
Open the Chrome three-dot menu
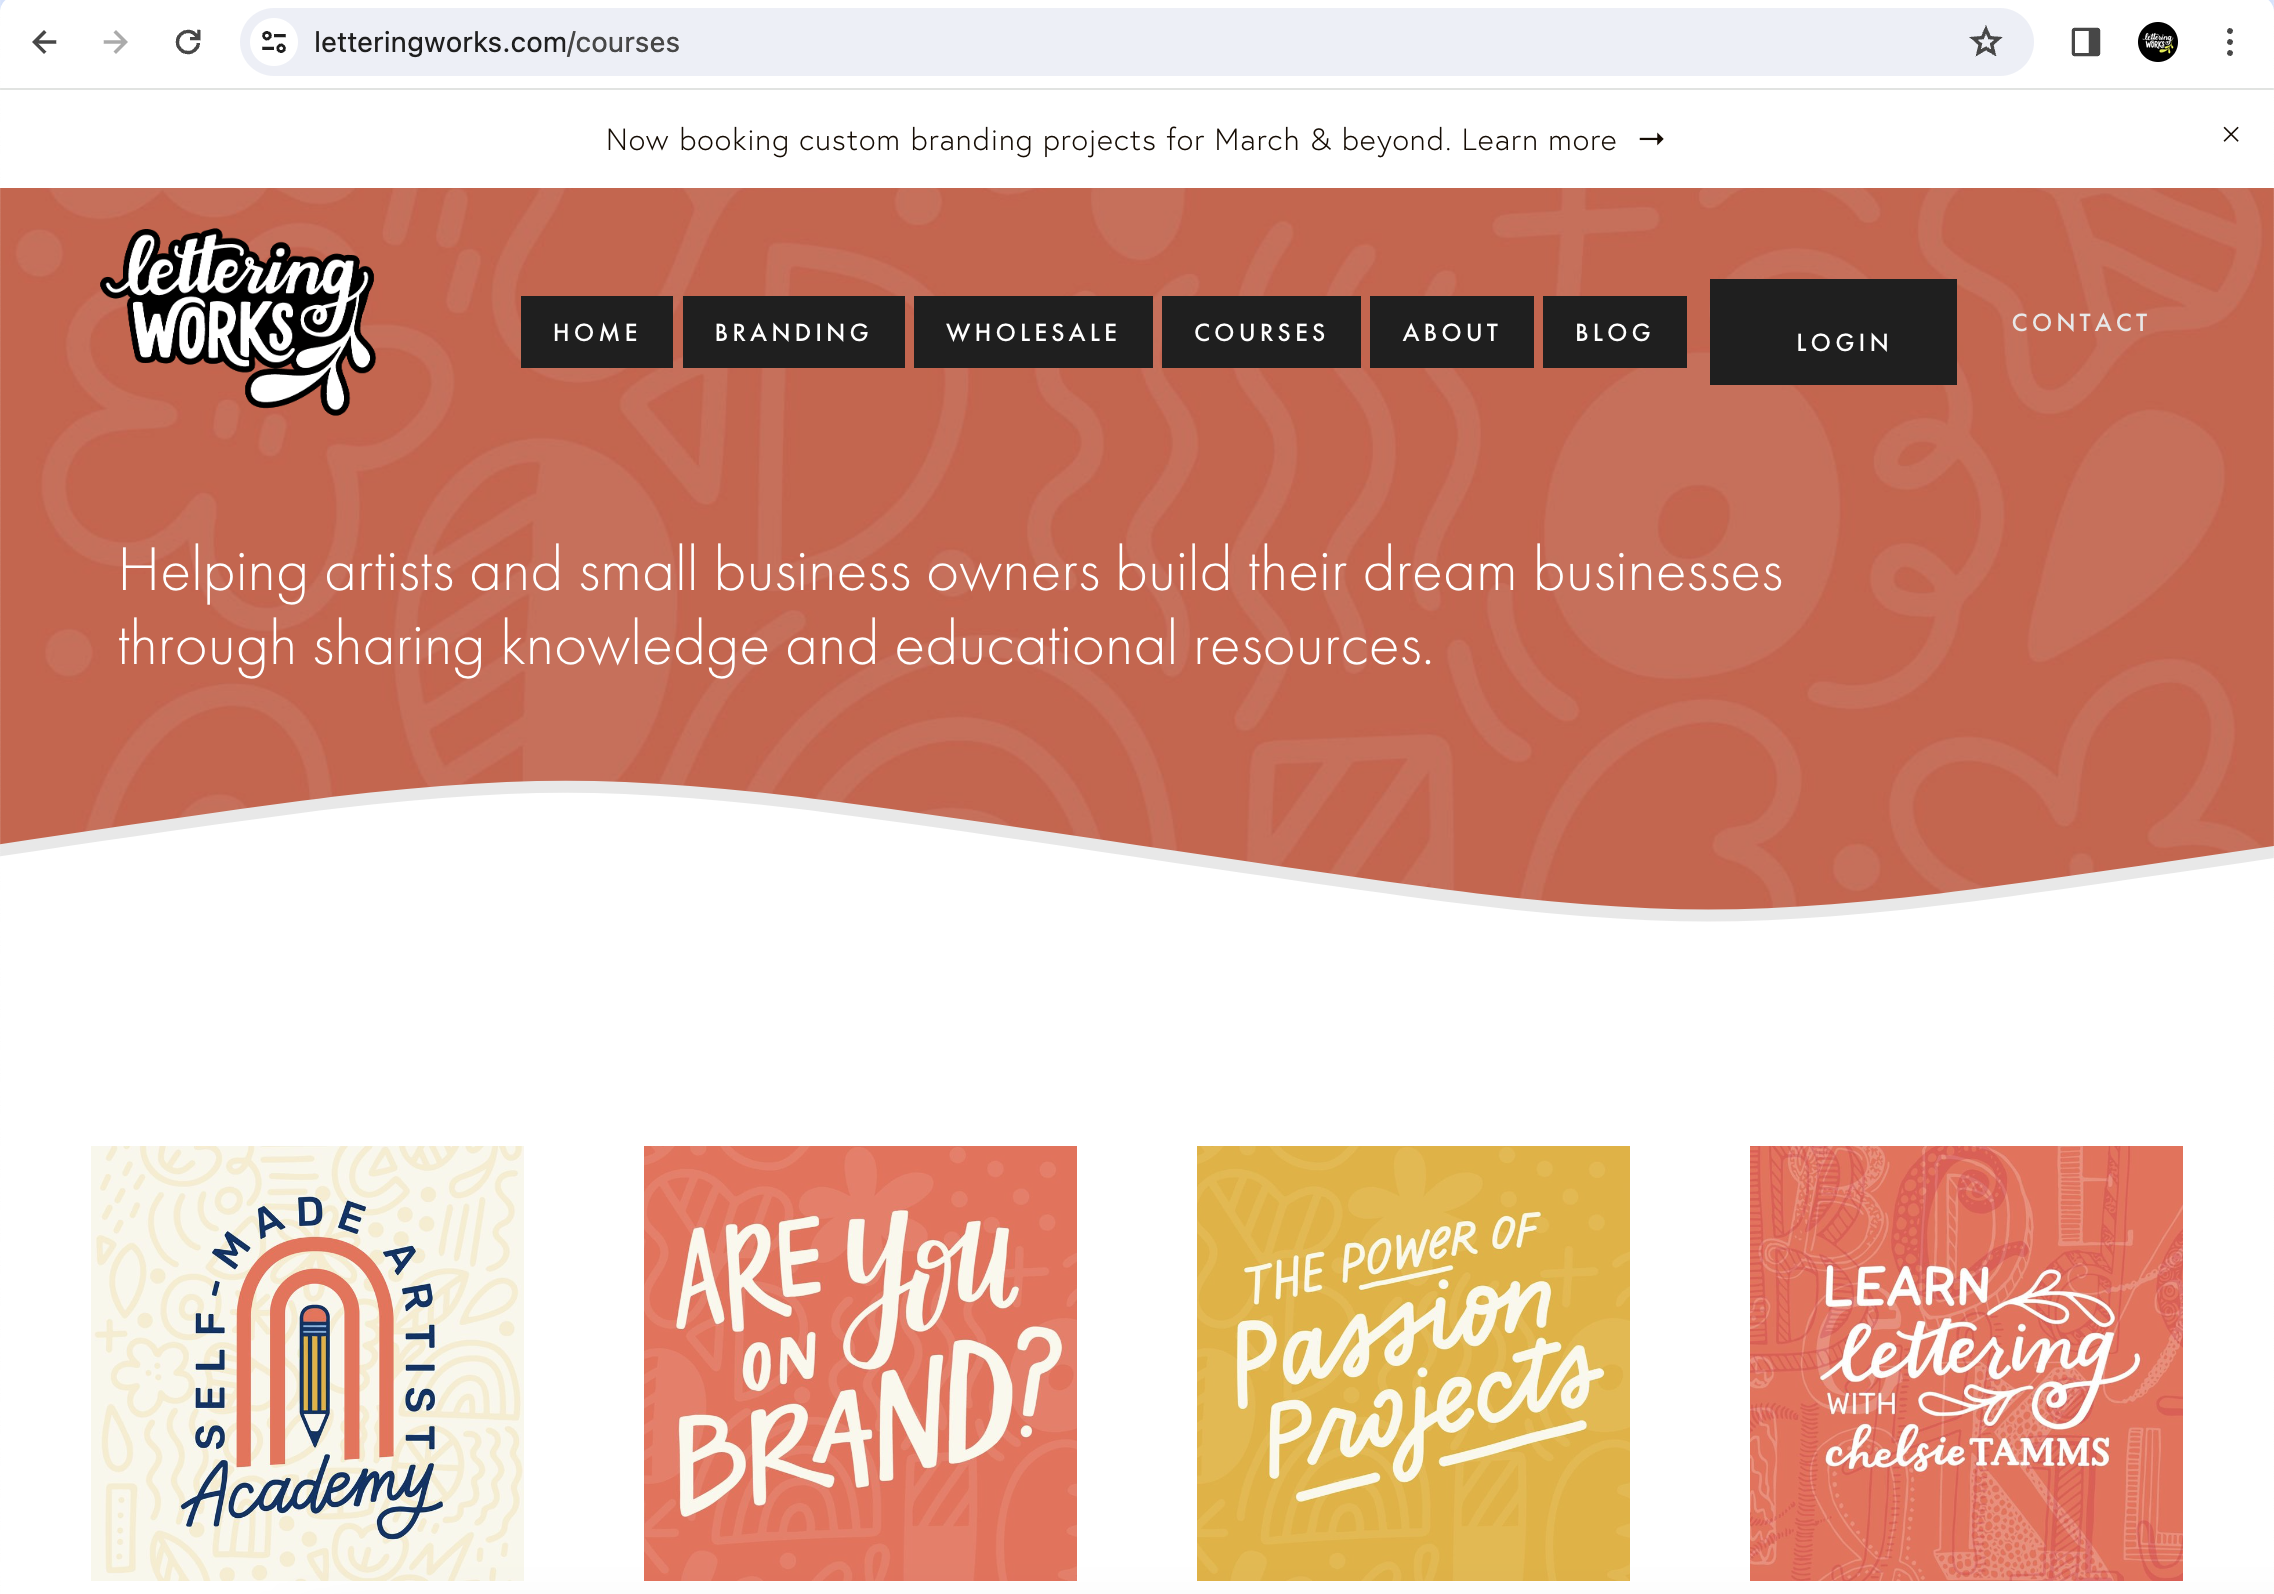pyautogui.click(x=2230, y=42)
